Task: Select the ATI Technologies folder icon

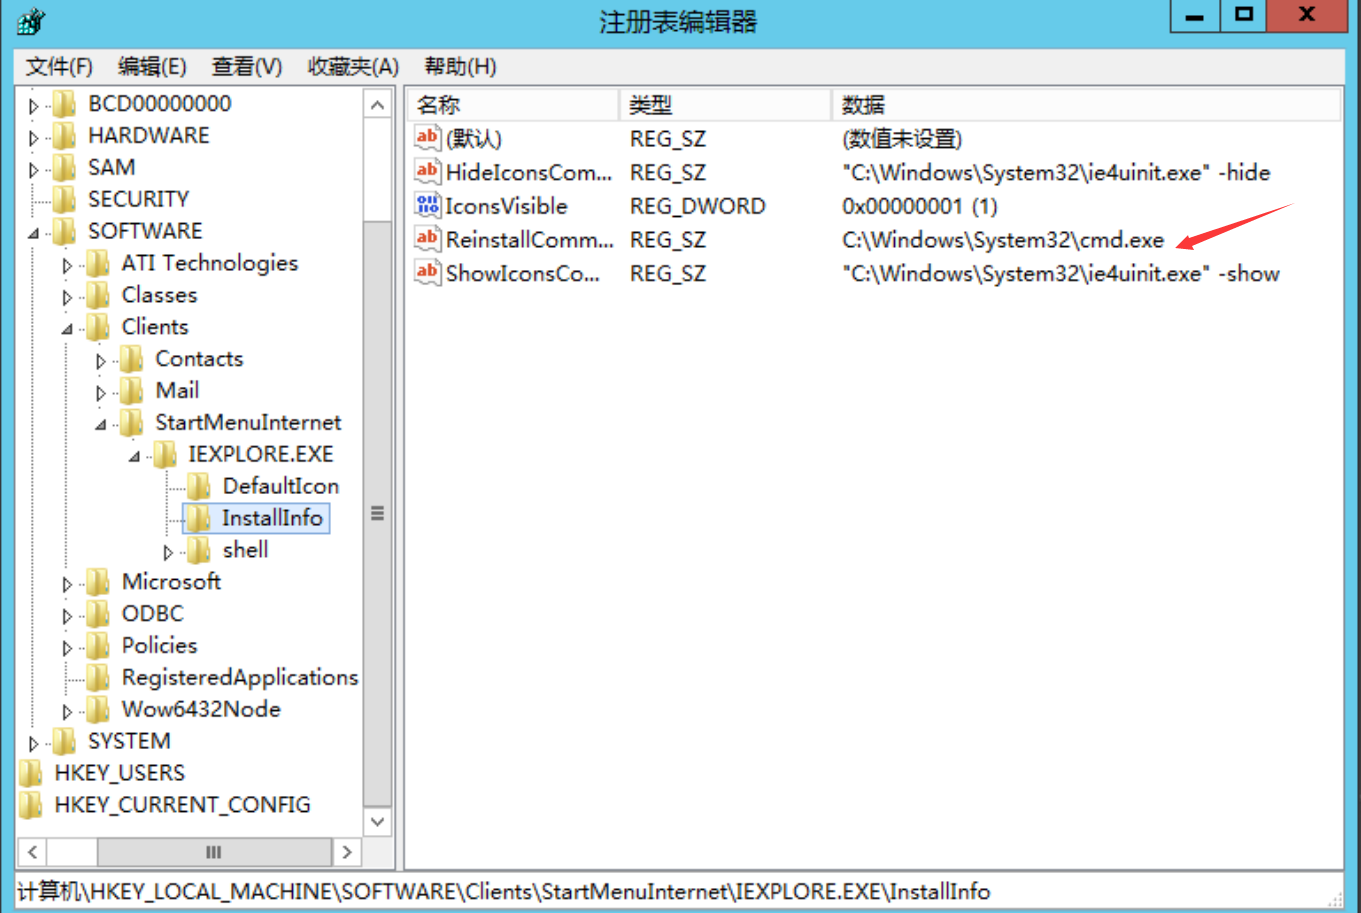Action: (98, 264)
